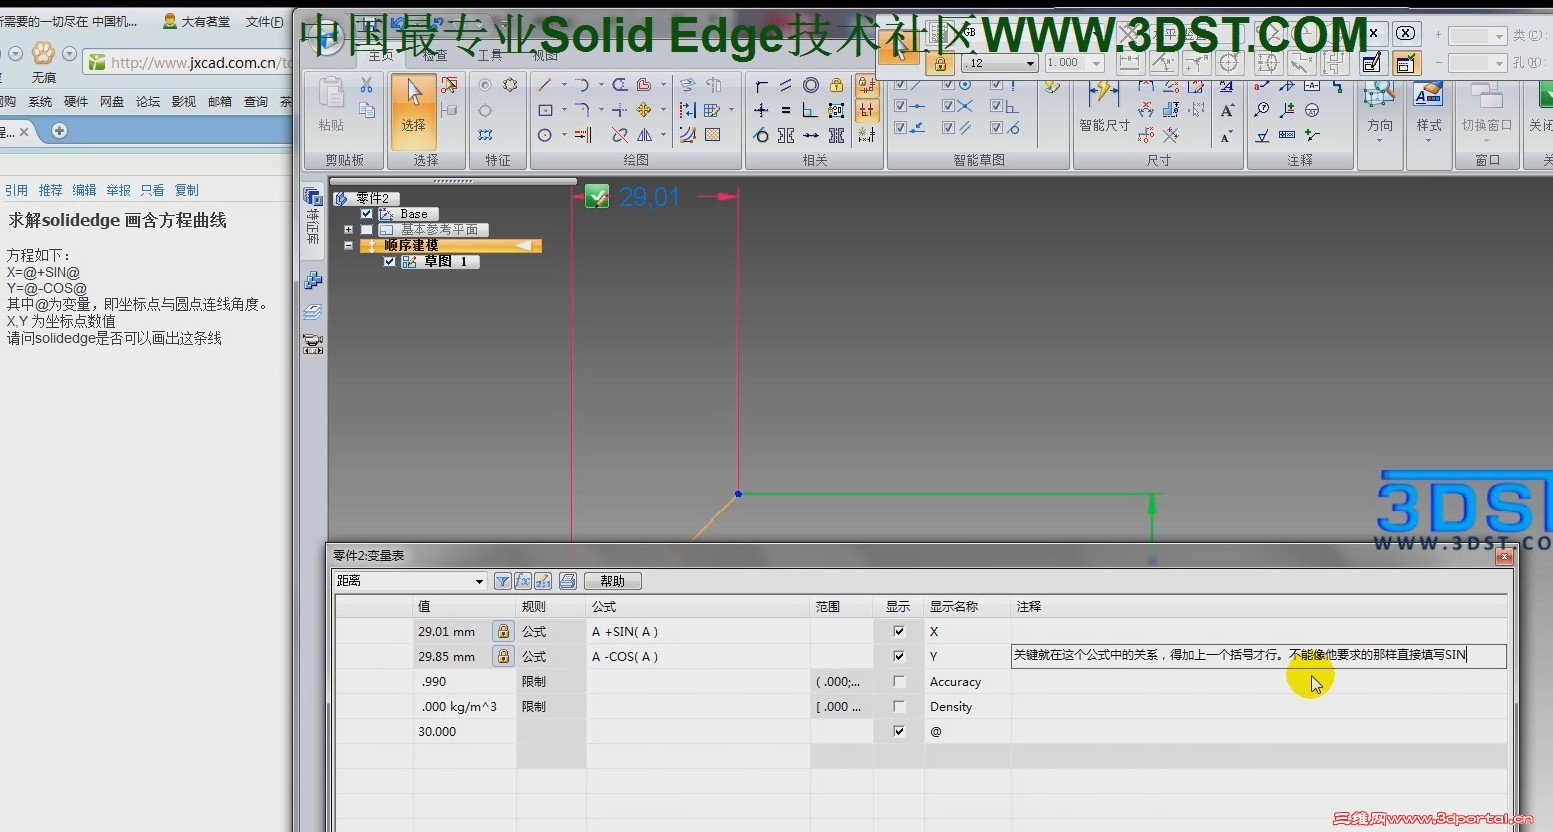
Task: Click the filter icon in variable table
Action: tap(503, 581)
